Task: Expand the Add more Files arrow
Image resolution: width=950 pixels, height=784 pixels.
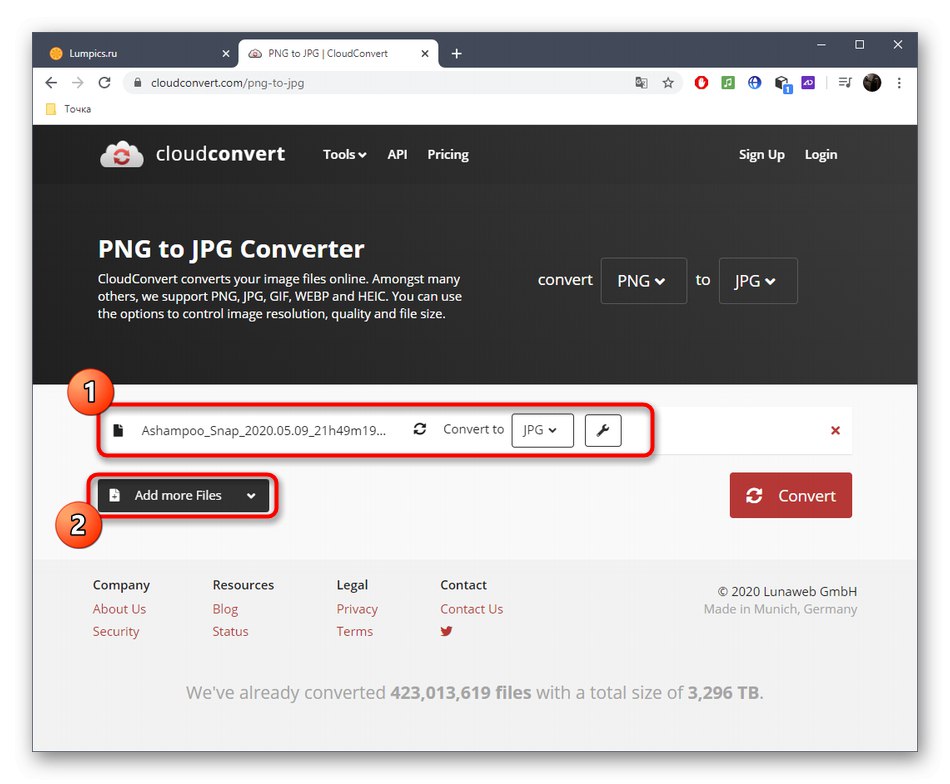Action: pyautogui.click(x=251, y=496)
